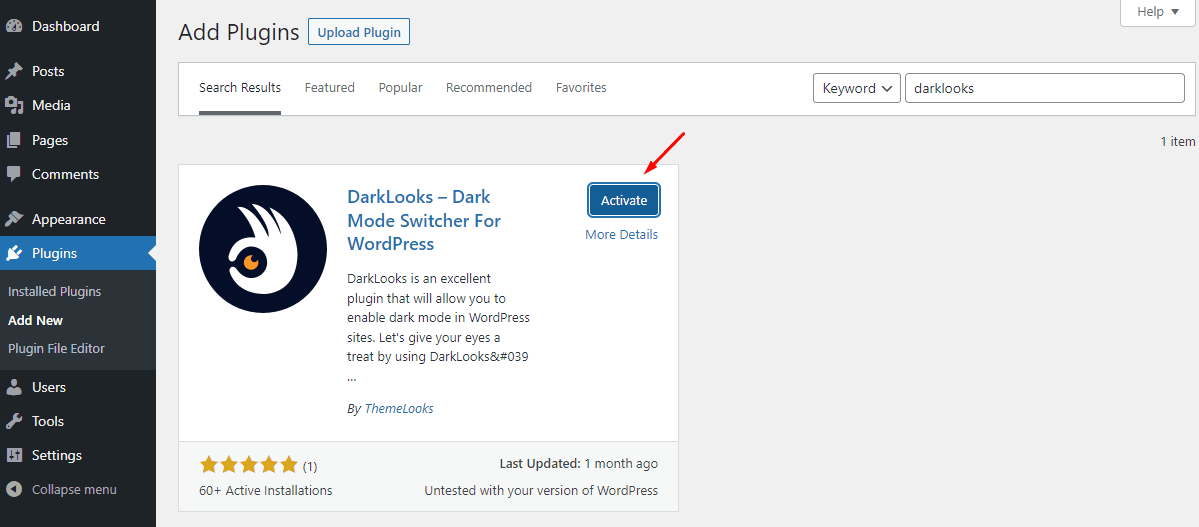Click the Comments speech bubble icon

(x=14, y=174)
